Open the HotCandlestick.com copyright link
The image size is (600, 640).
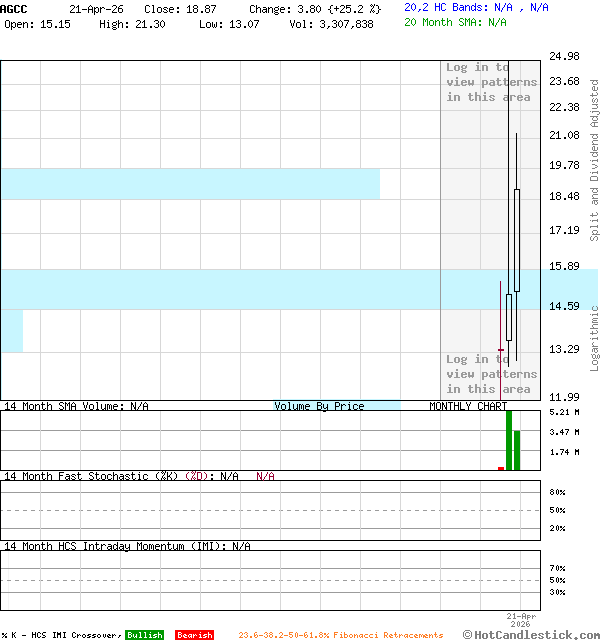tap(530, 634)
